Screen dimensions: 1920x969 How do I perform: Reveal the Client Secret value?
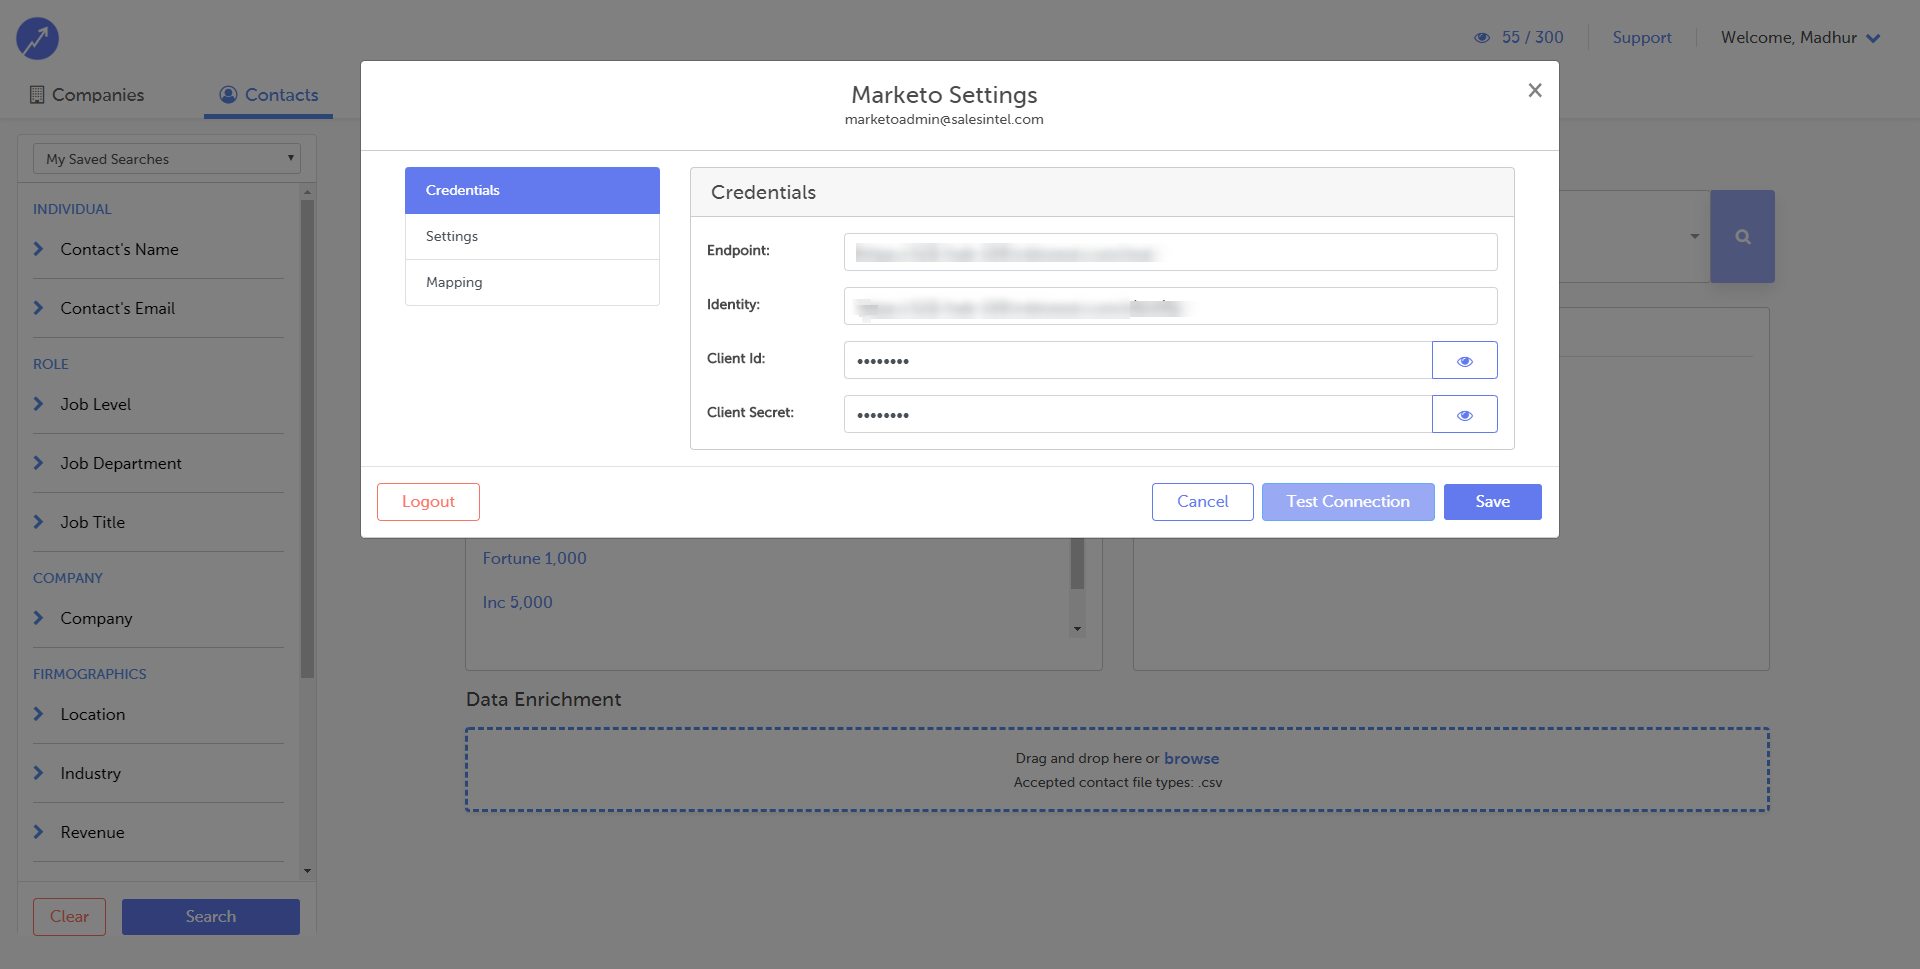[x=1464, y=414]
